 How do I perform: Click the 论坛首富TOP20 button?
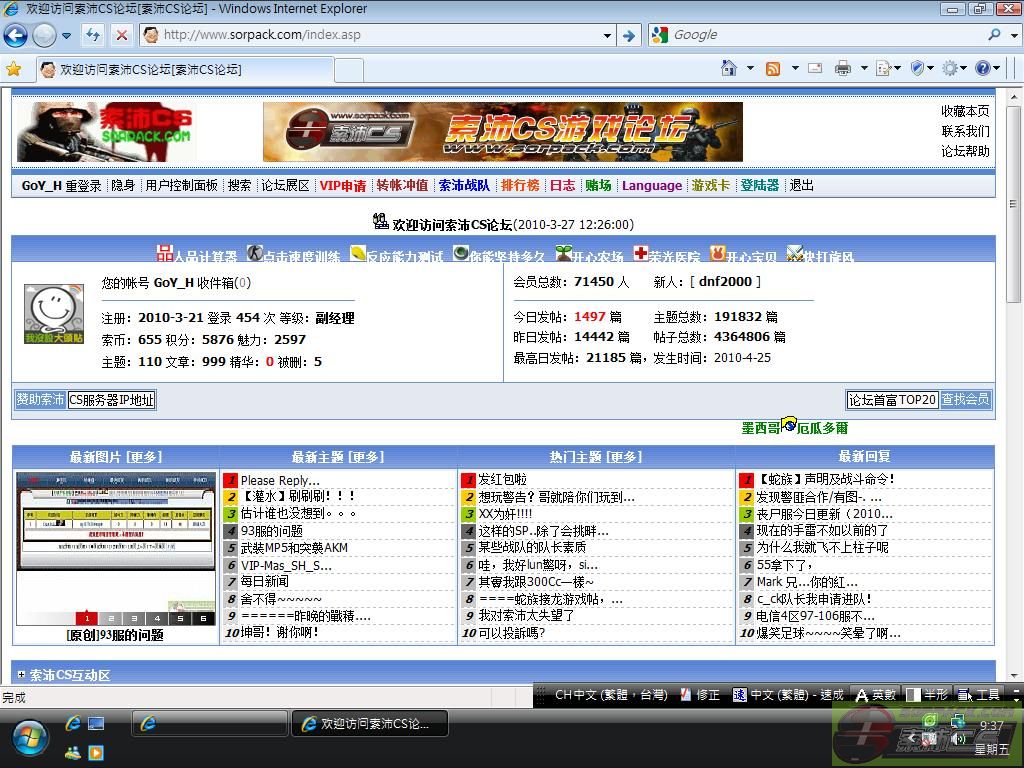click(892, 400)
